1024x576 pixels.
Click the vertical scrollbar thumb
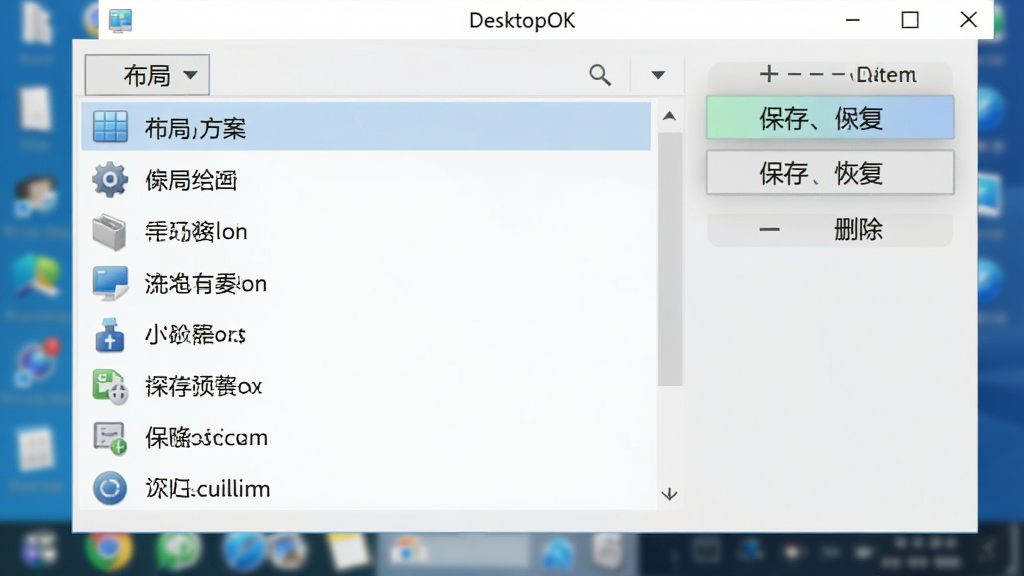coord(670,259)
